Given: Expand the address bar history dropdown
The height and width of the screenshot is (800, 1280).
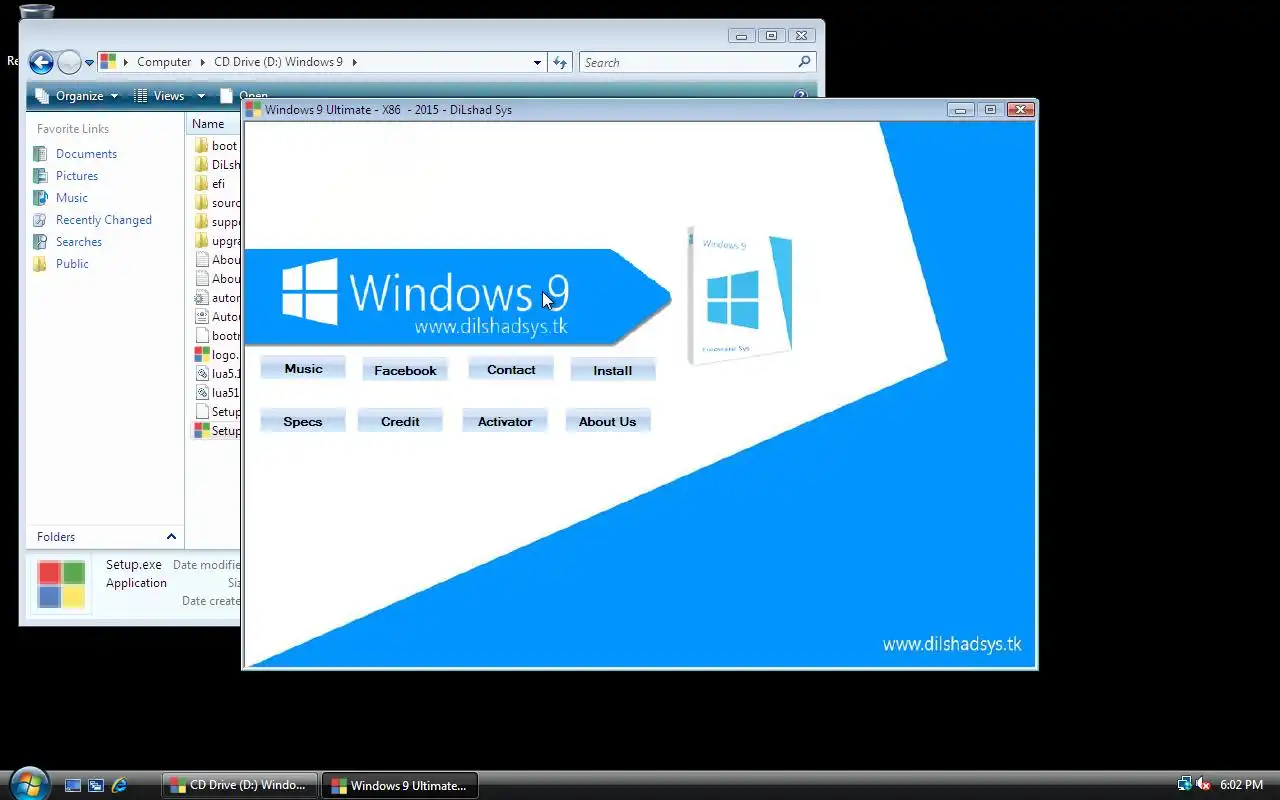Looking at the screenshot, I should tap(537, 62).
